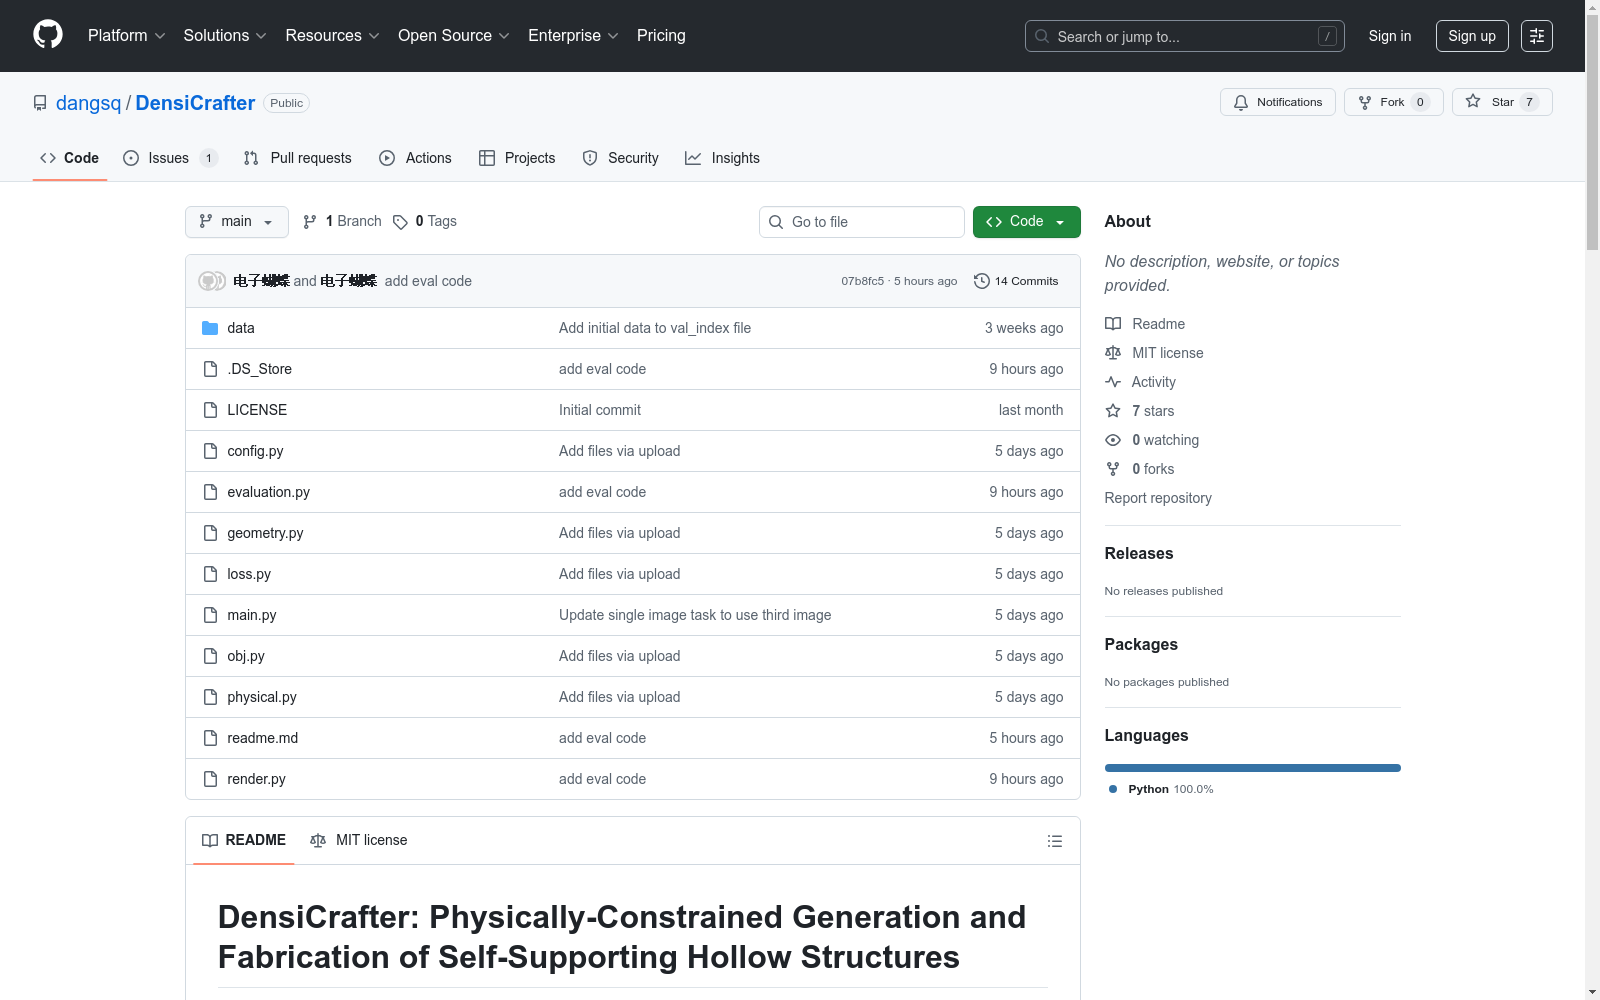Image resolution: width=1600 pixels, height=1000 pixels.
Task: Expand the Platform menu
Action: click(126, 36)
